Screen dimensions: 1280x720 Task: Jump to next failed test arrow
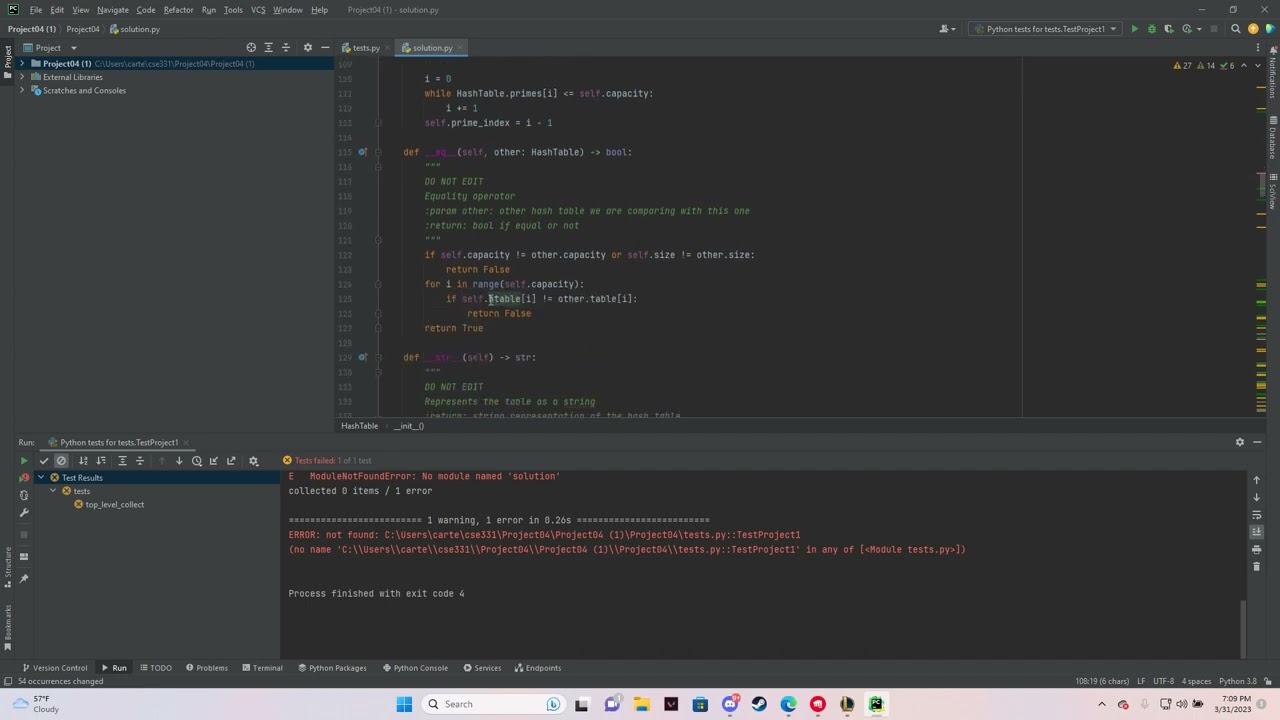(179, 461)
